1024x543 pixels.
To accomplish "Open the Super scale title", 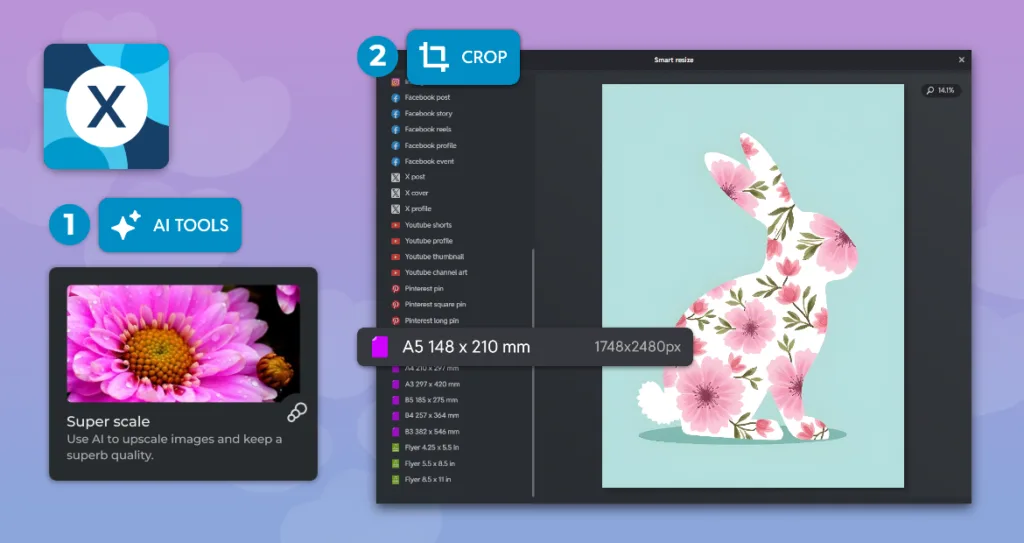I will [108, 421].
